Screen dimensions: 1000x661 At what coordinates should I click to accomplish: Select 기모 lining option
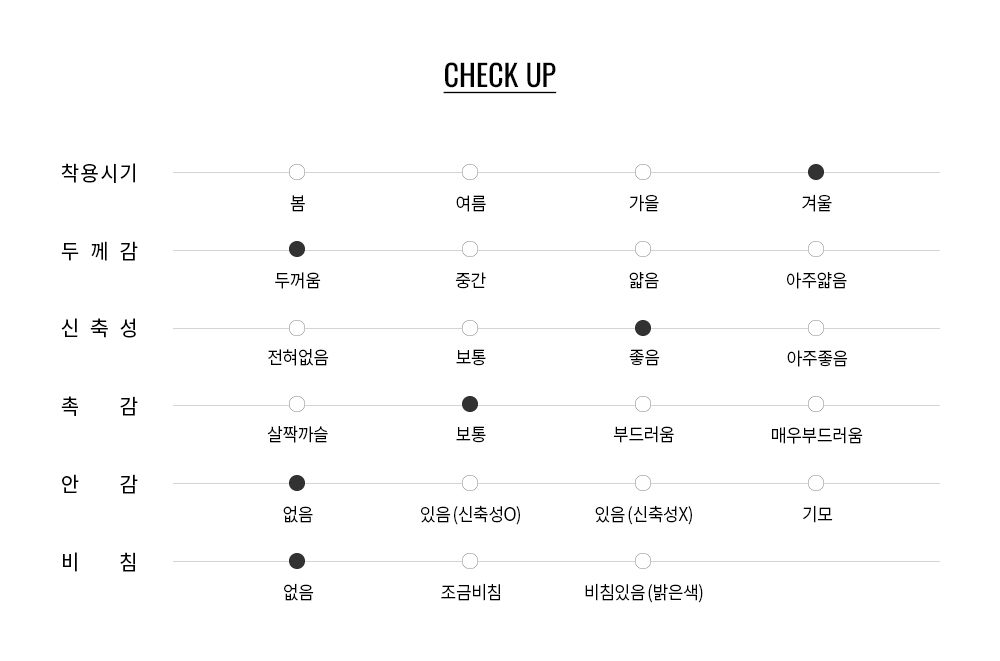pos(816,483)
